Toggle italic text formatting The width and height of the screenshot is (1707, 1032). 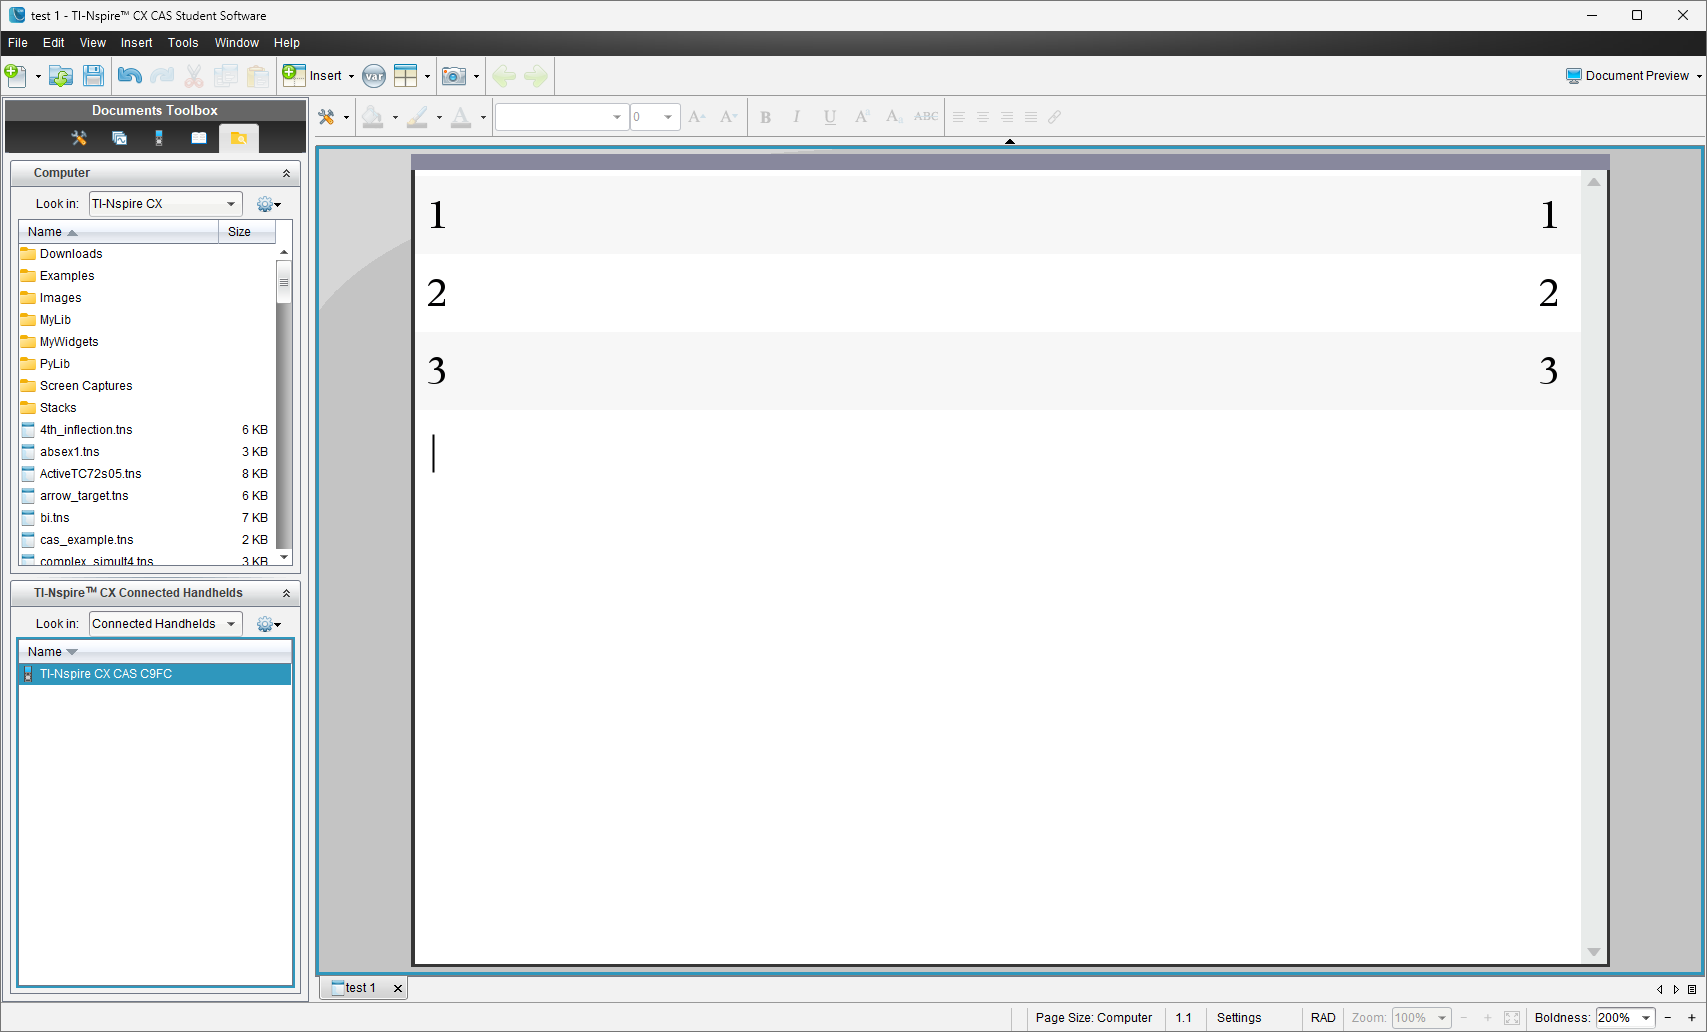coord(796,117)
